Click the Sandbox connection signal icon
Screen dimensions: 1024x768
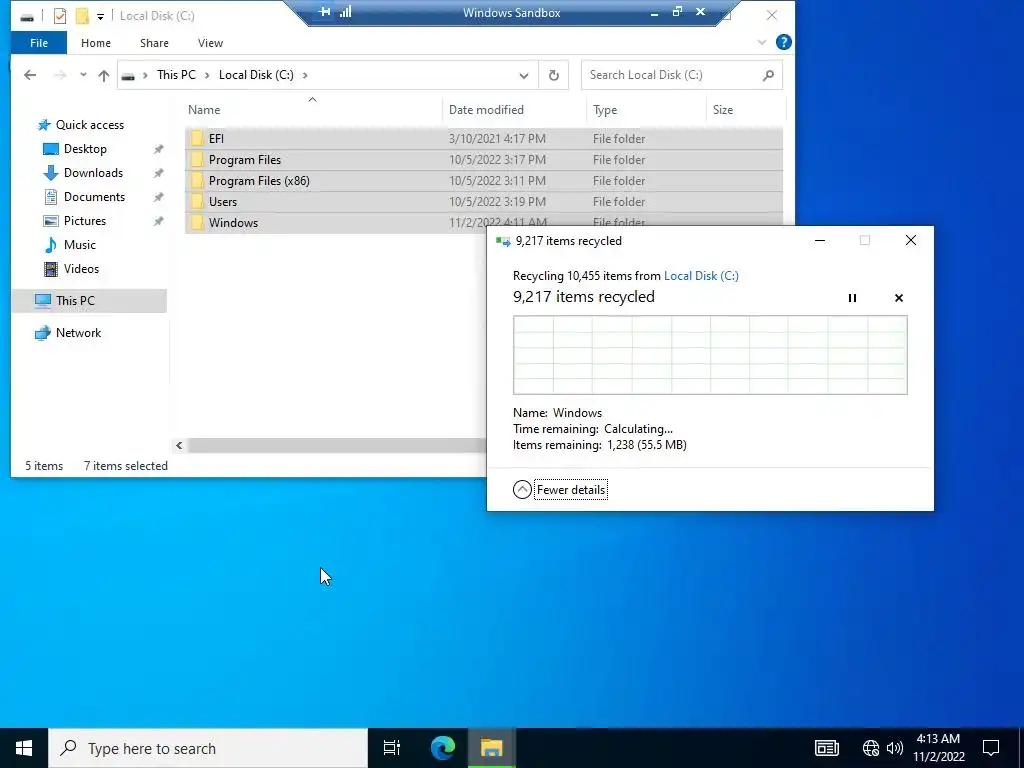click(345, 12)
